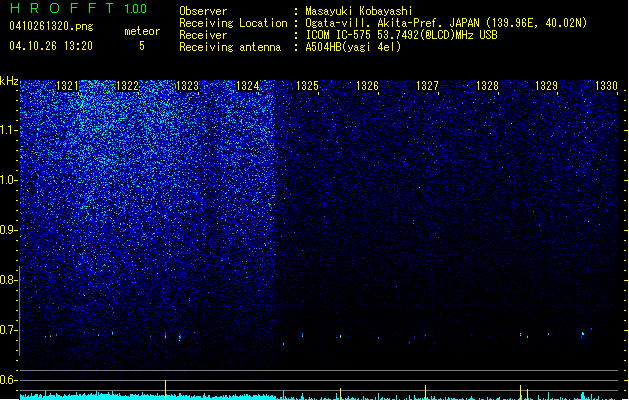
Task: Click the 1322 time axis marker
Action: (x=127, y=86)
